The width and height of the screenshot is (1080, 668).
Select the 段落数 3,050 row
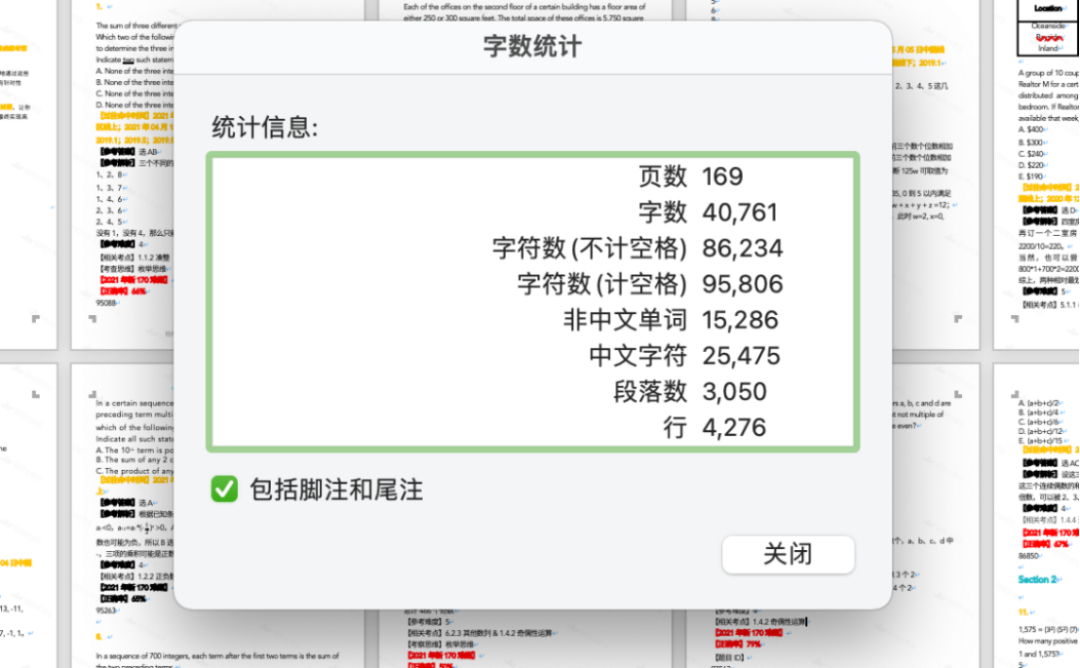pyautogui.click(x=700, y=391)
